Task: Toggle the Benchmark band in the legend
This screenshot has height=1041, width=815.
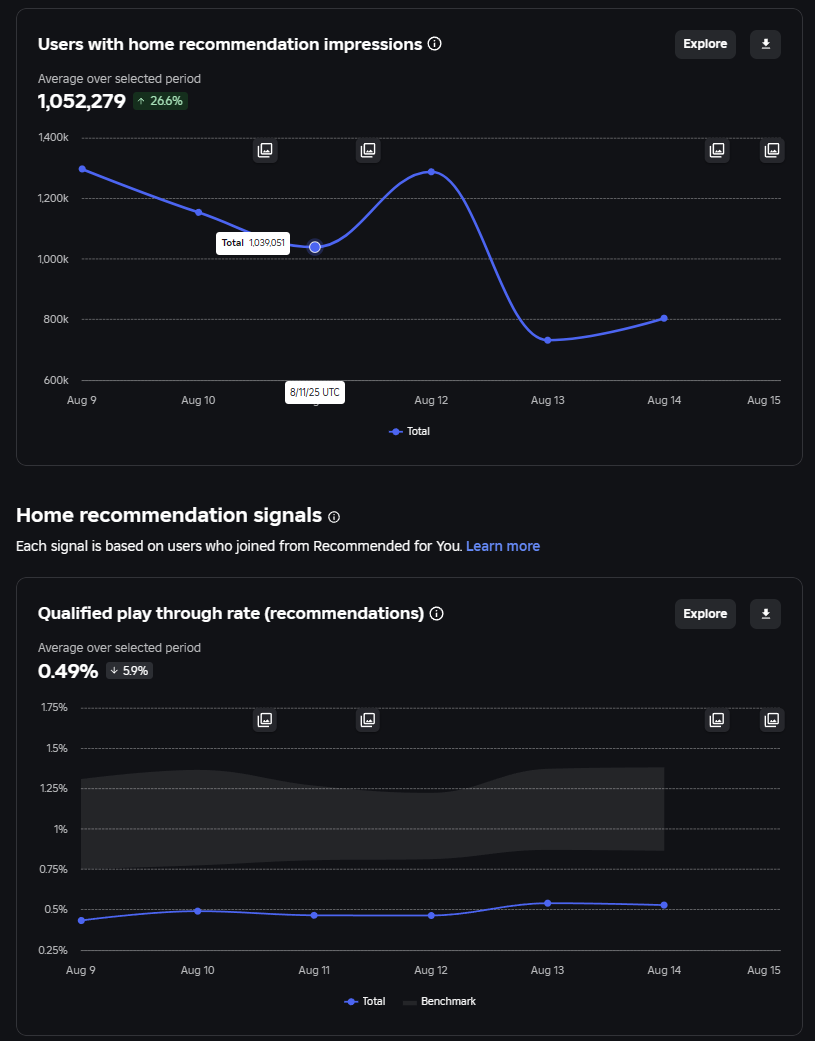Action: coord(439,1001)
